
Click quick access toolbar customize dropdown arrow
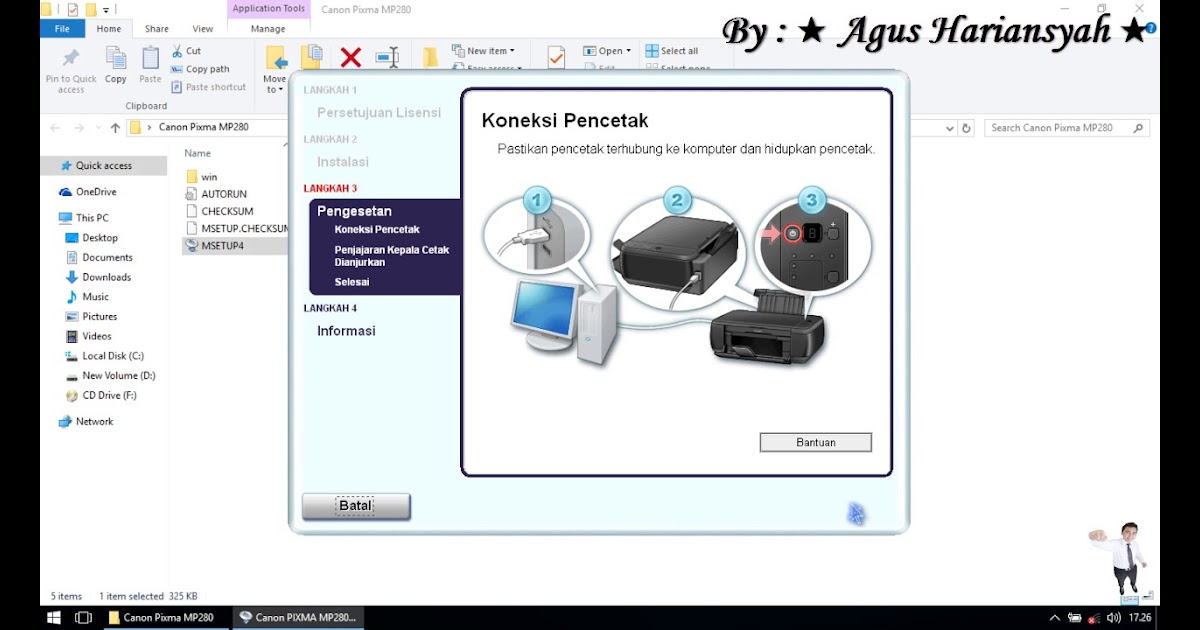pos(105,9)
